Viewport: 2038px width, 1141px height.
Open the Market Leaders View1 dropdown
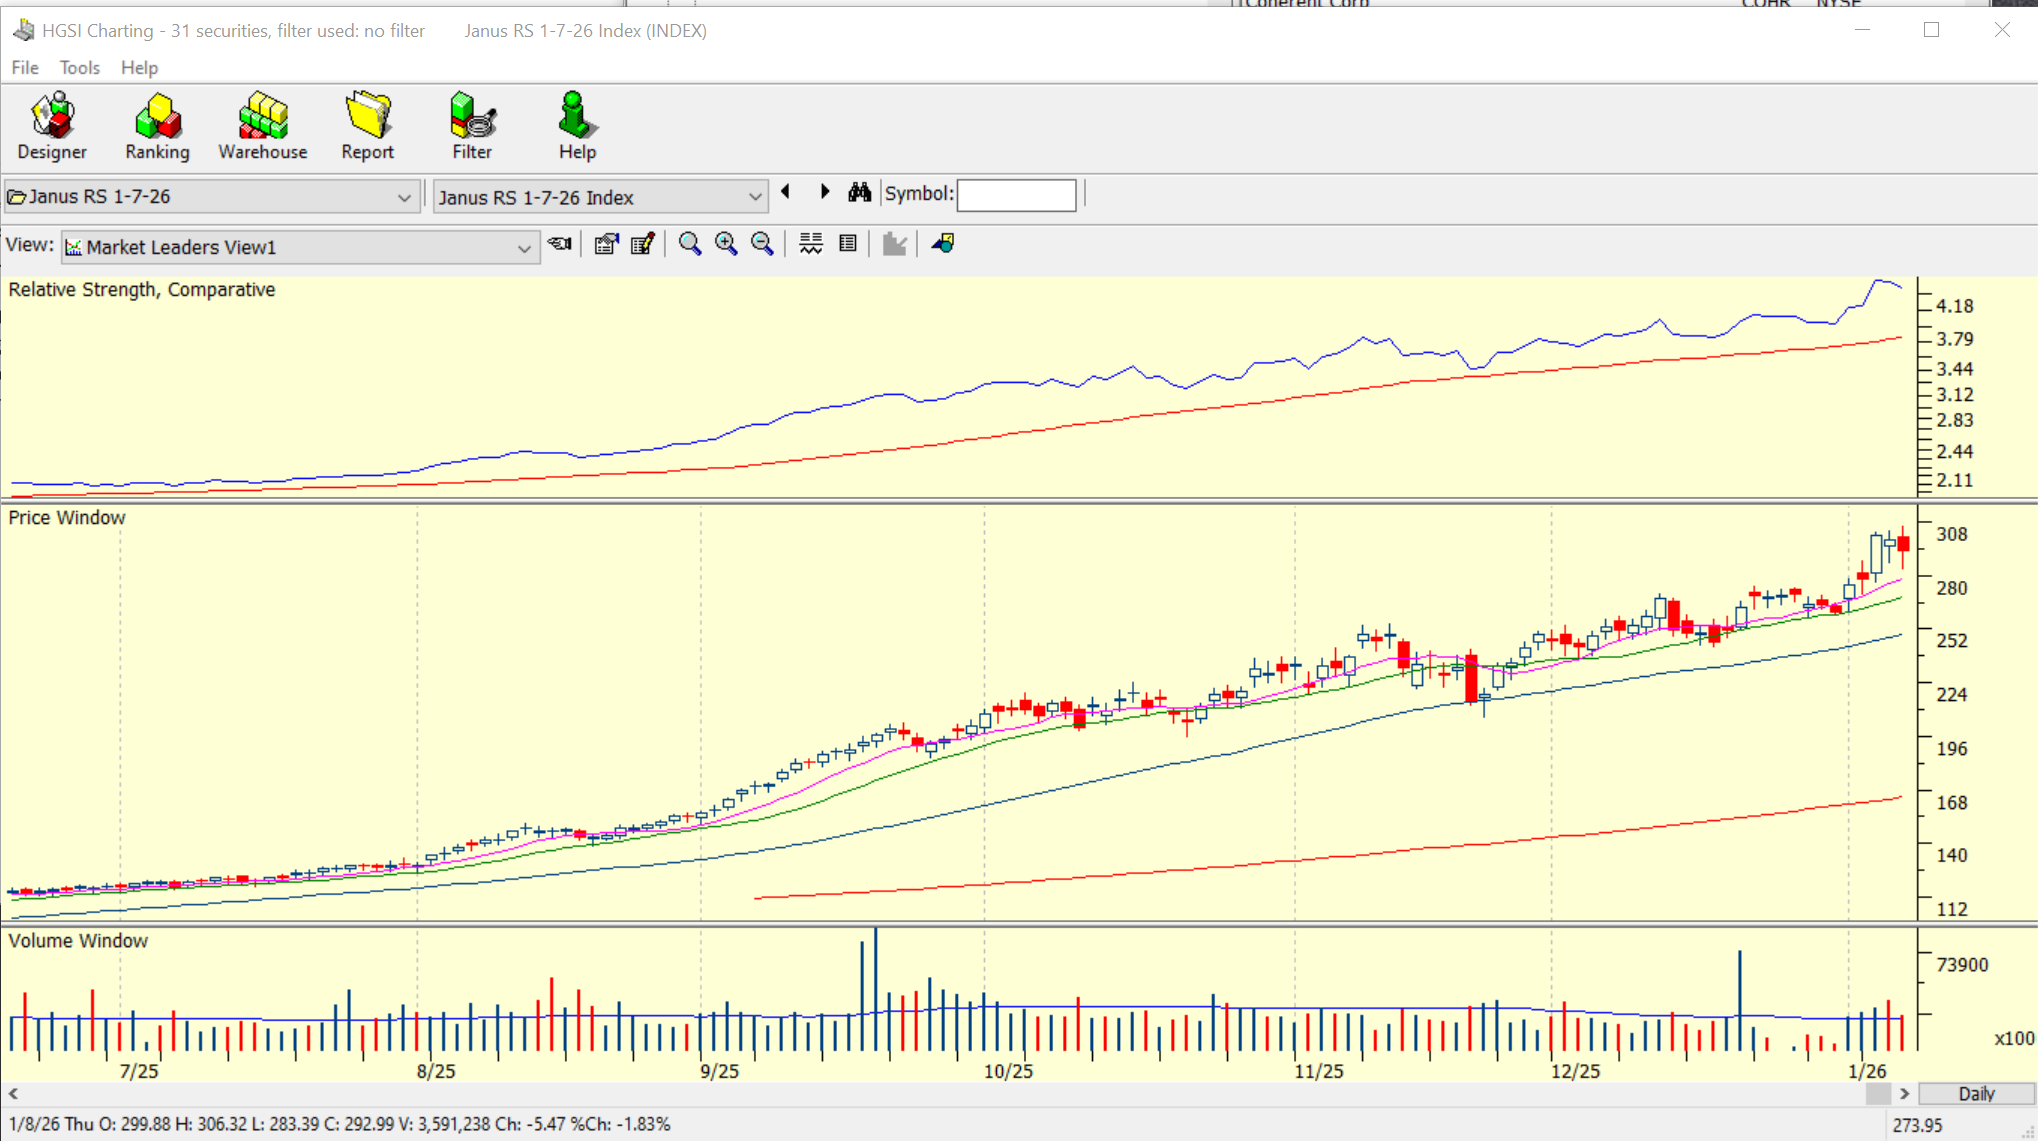click(523, 248)
